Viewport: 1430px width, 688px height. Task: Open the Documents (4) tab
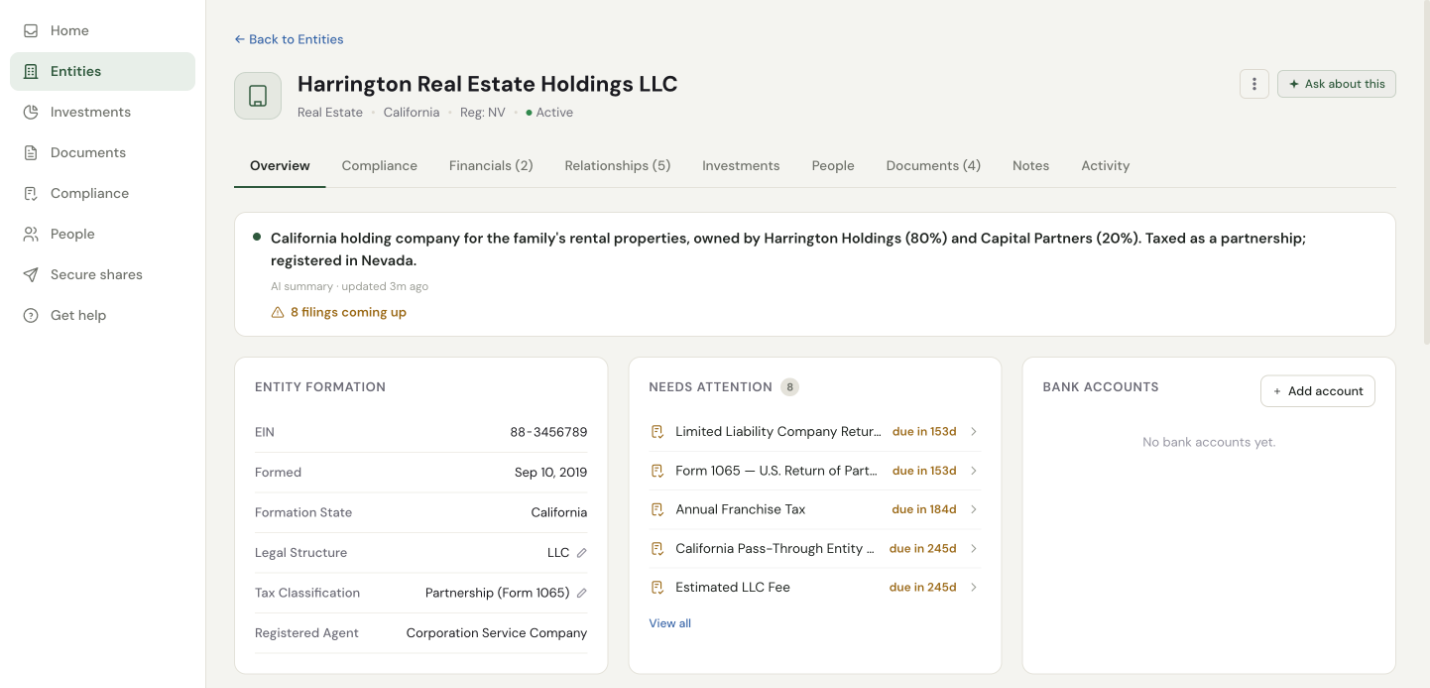pyautogui.click(x=933, y=166)
